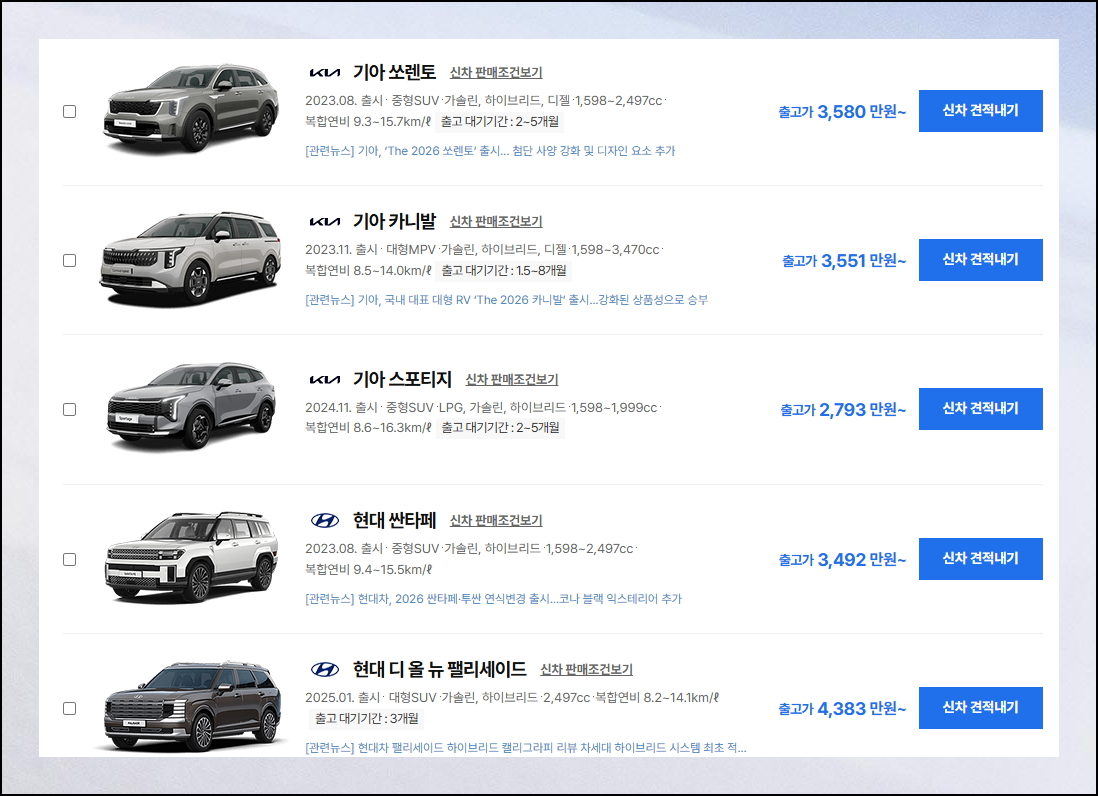Click the 출고가 3,551 만원 price
1098x796 pixels.
844,260
